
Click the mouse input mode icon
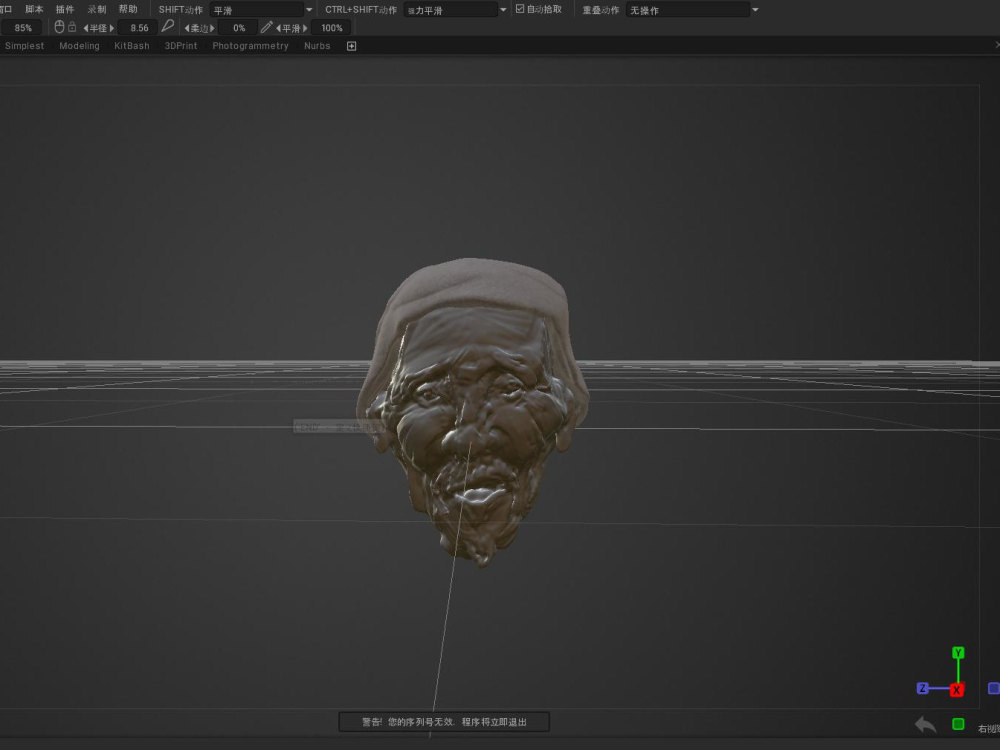coord(59,27)
